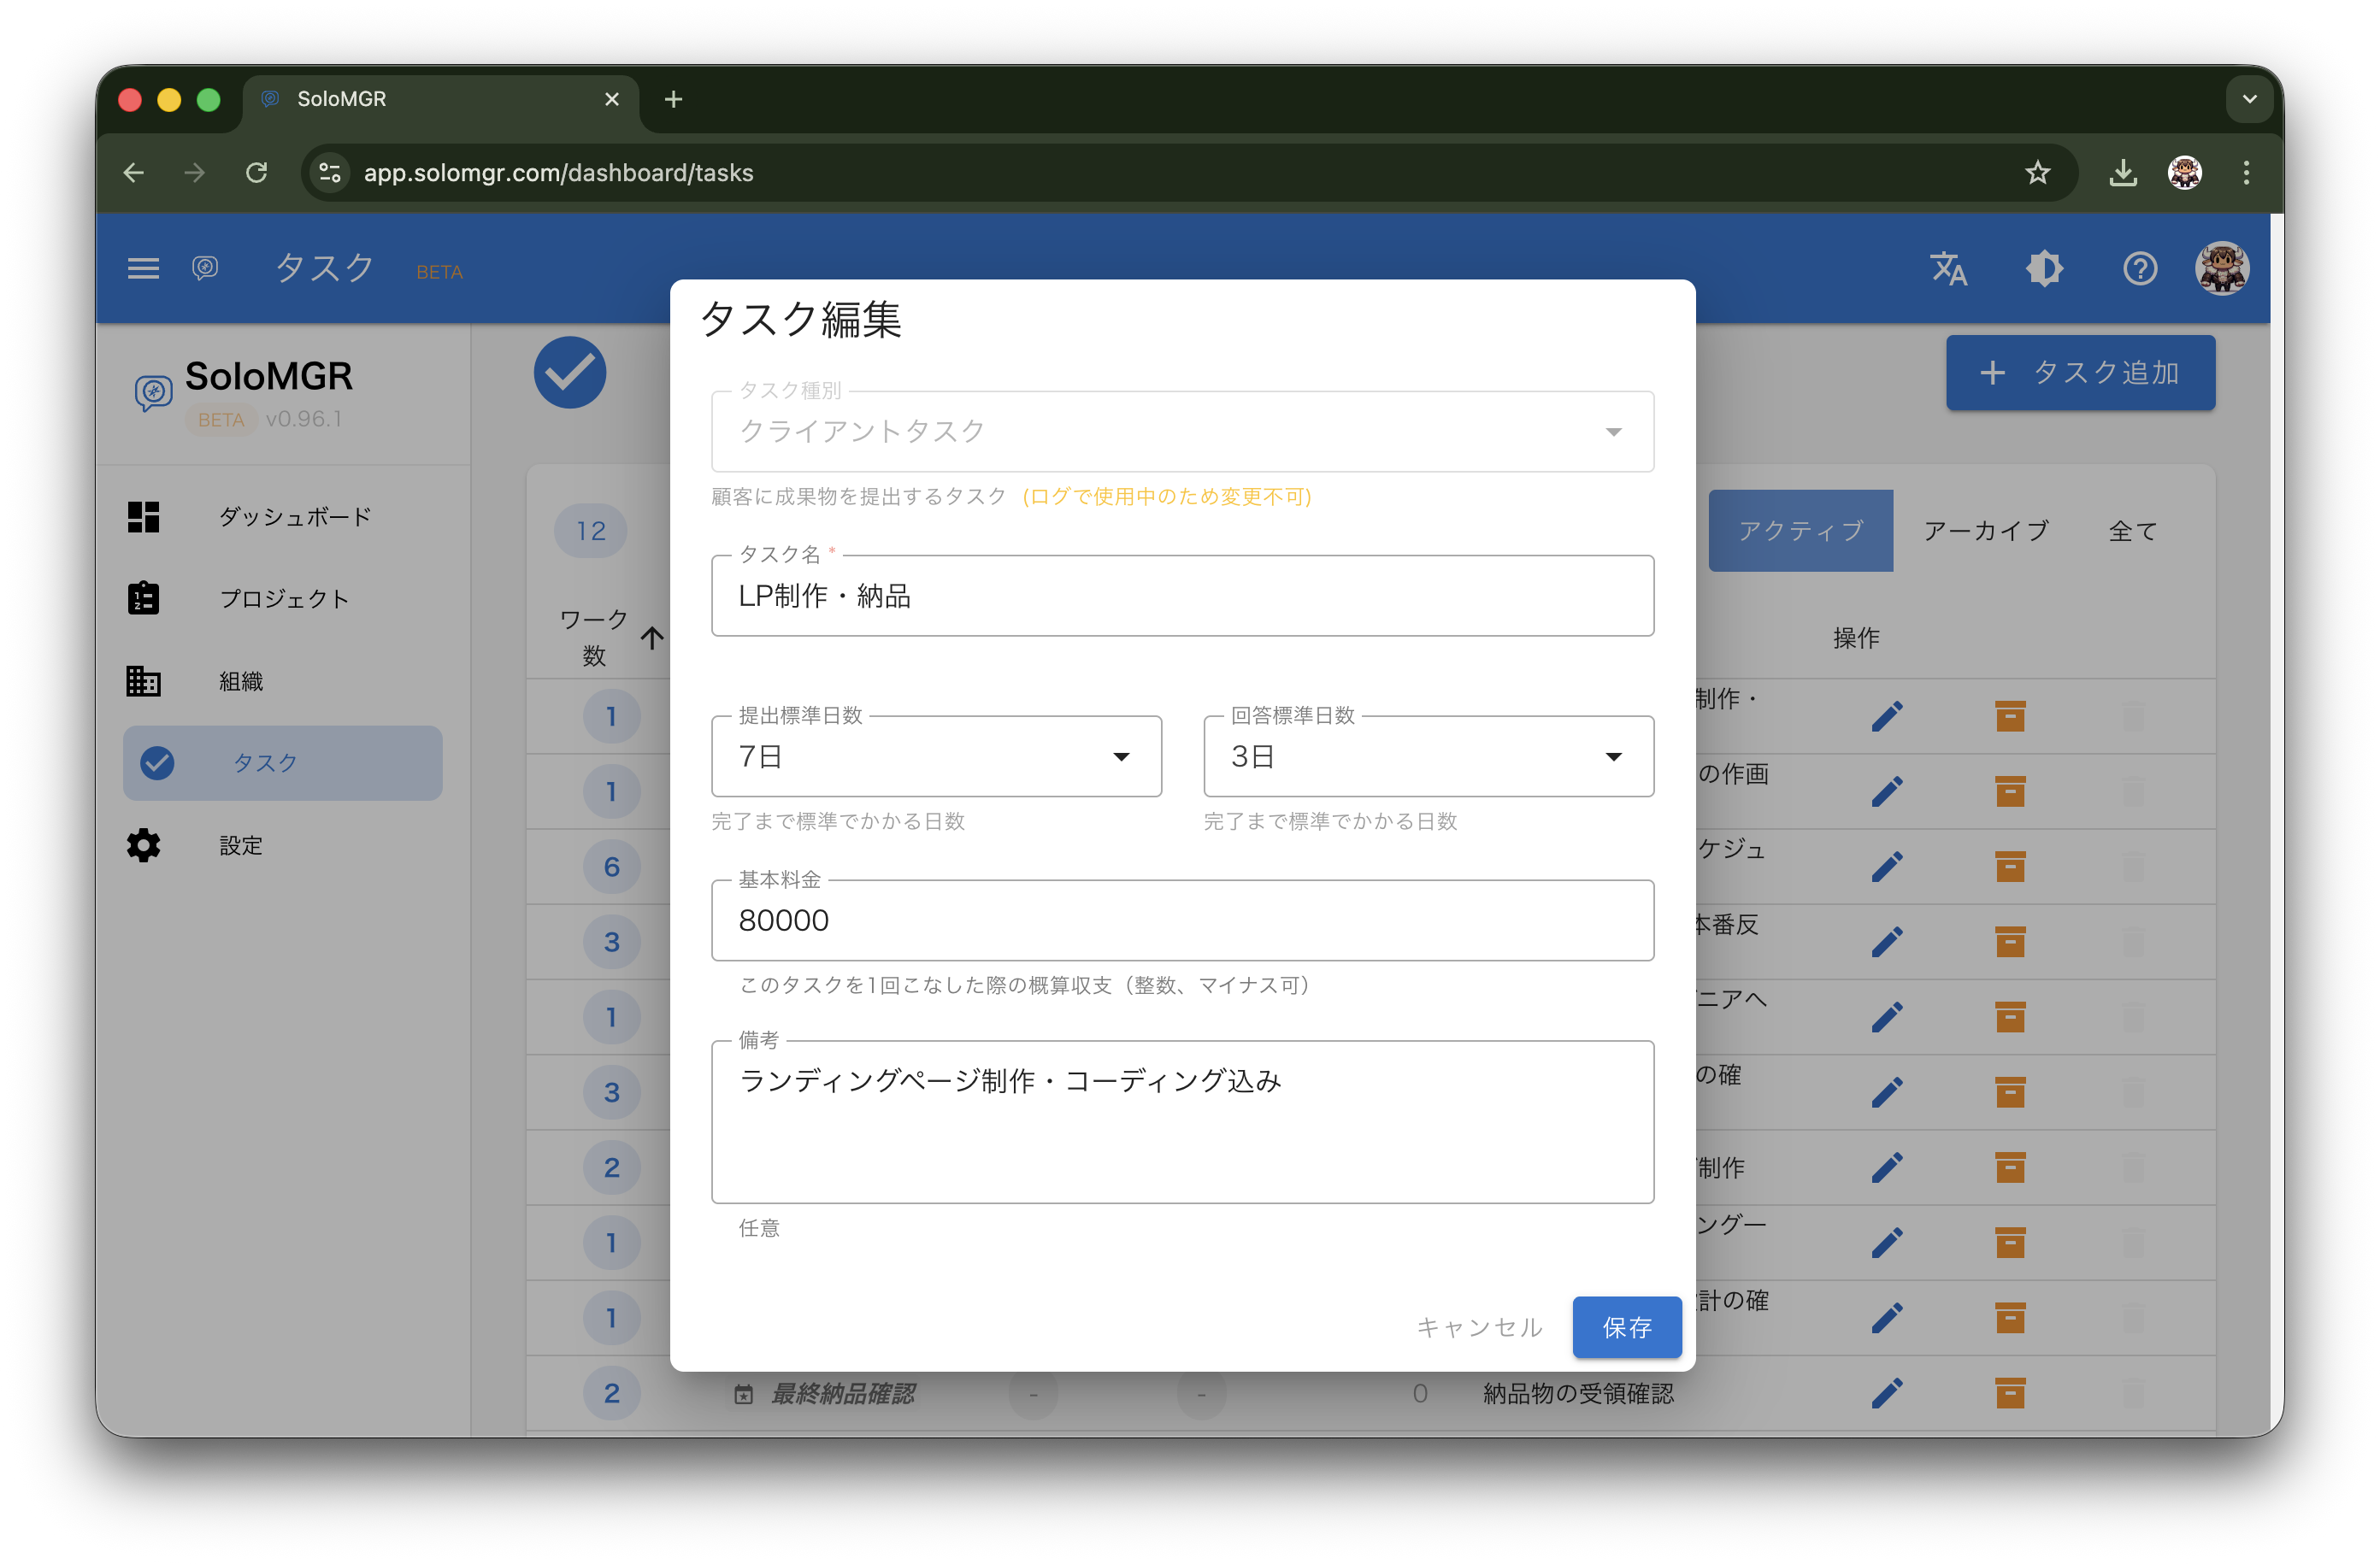Open the language selector icon

click(1948, 268)
